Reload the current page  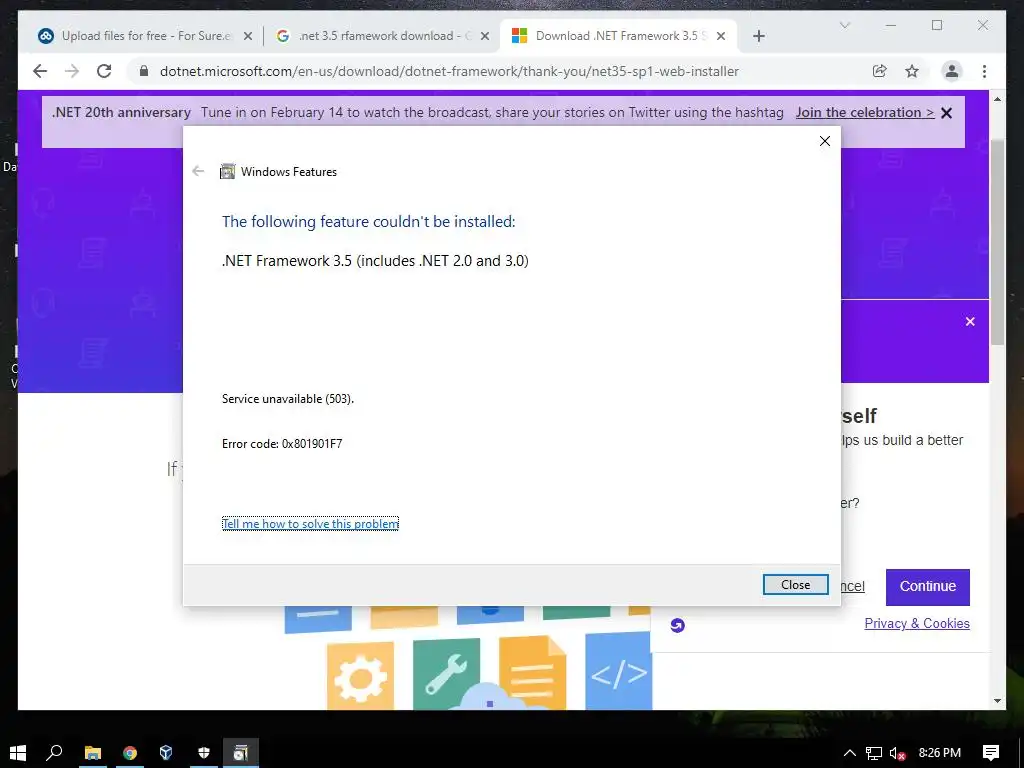click(104, 71)
